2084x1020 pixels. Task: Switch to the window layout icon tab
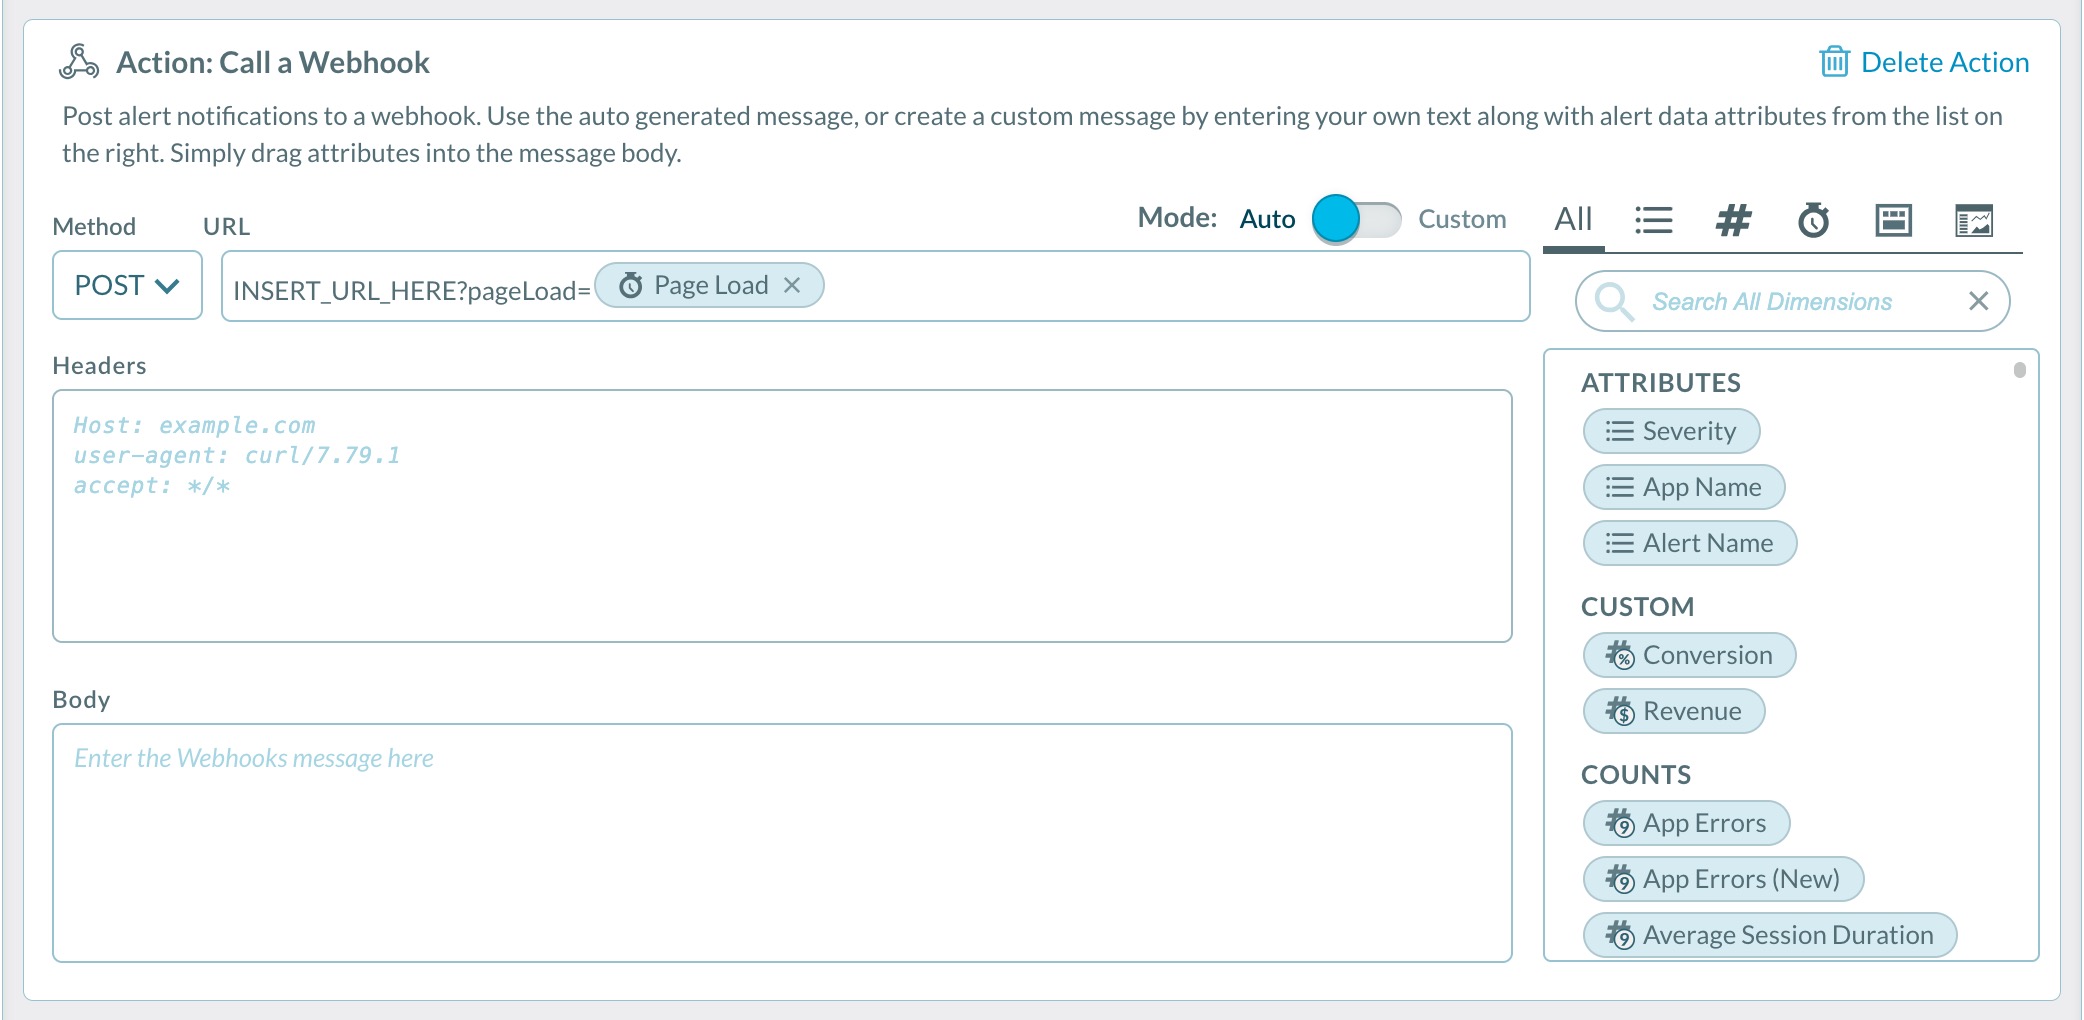coord(1893,219)
